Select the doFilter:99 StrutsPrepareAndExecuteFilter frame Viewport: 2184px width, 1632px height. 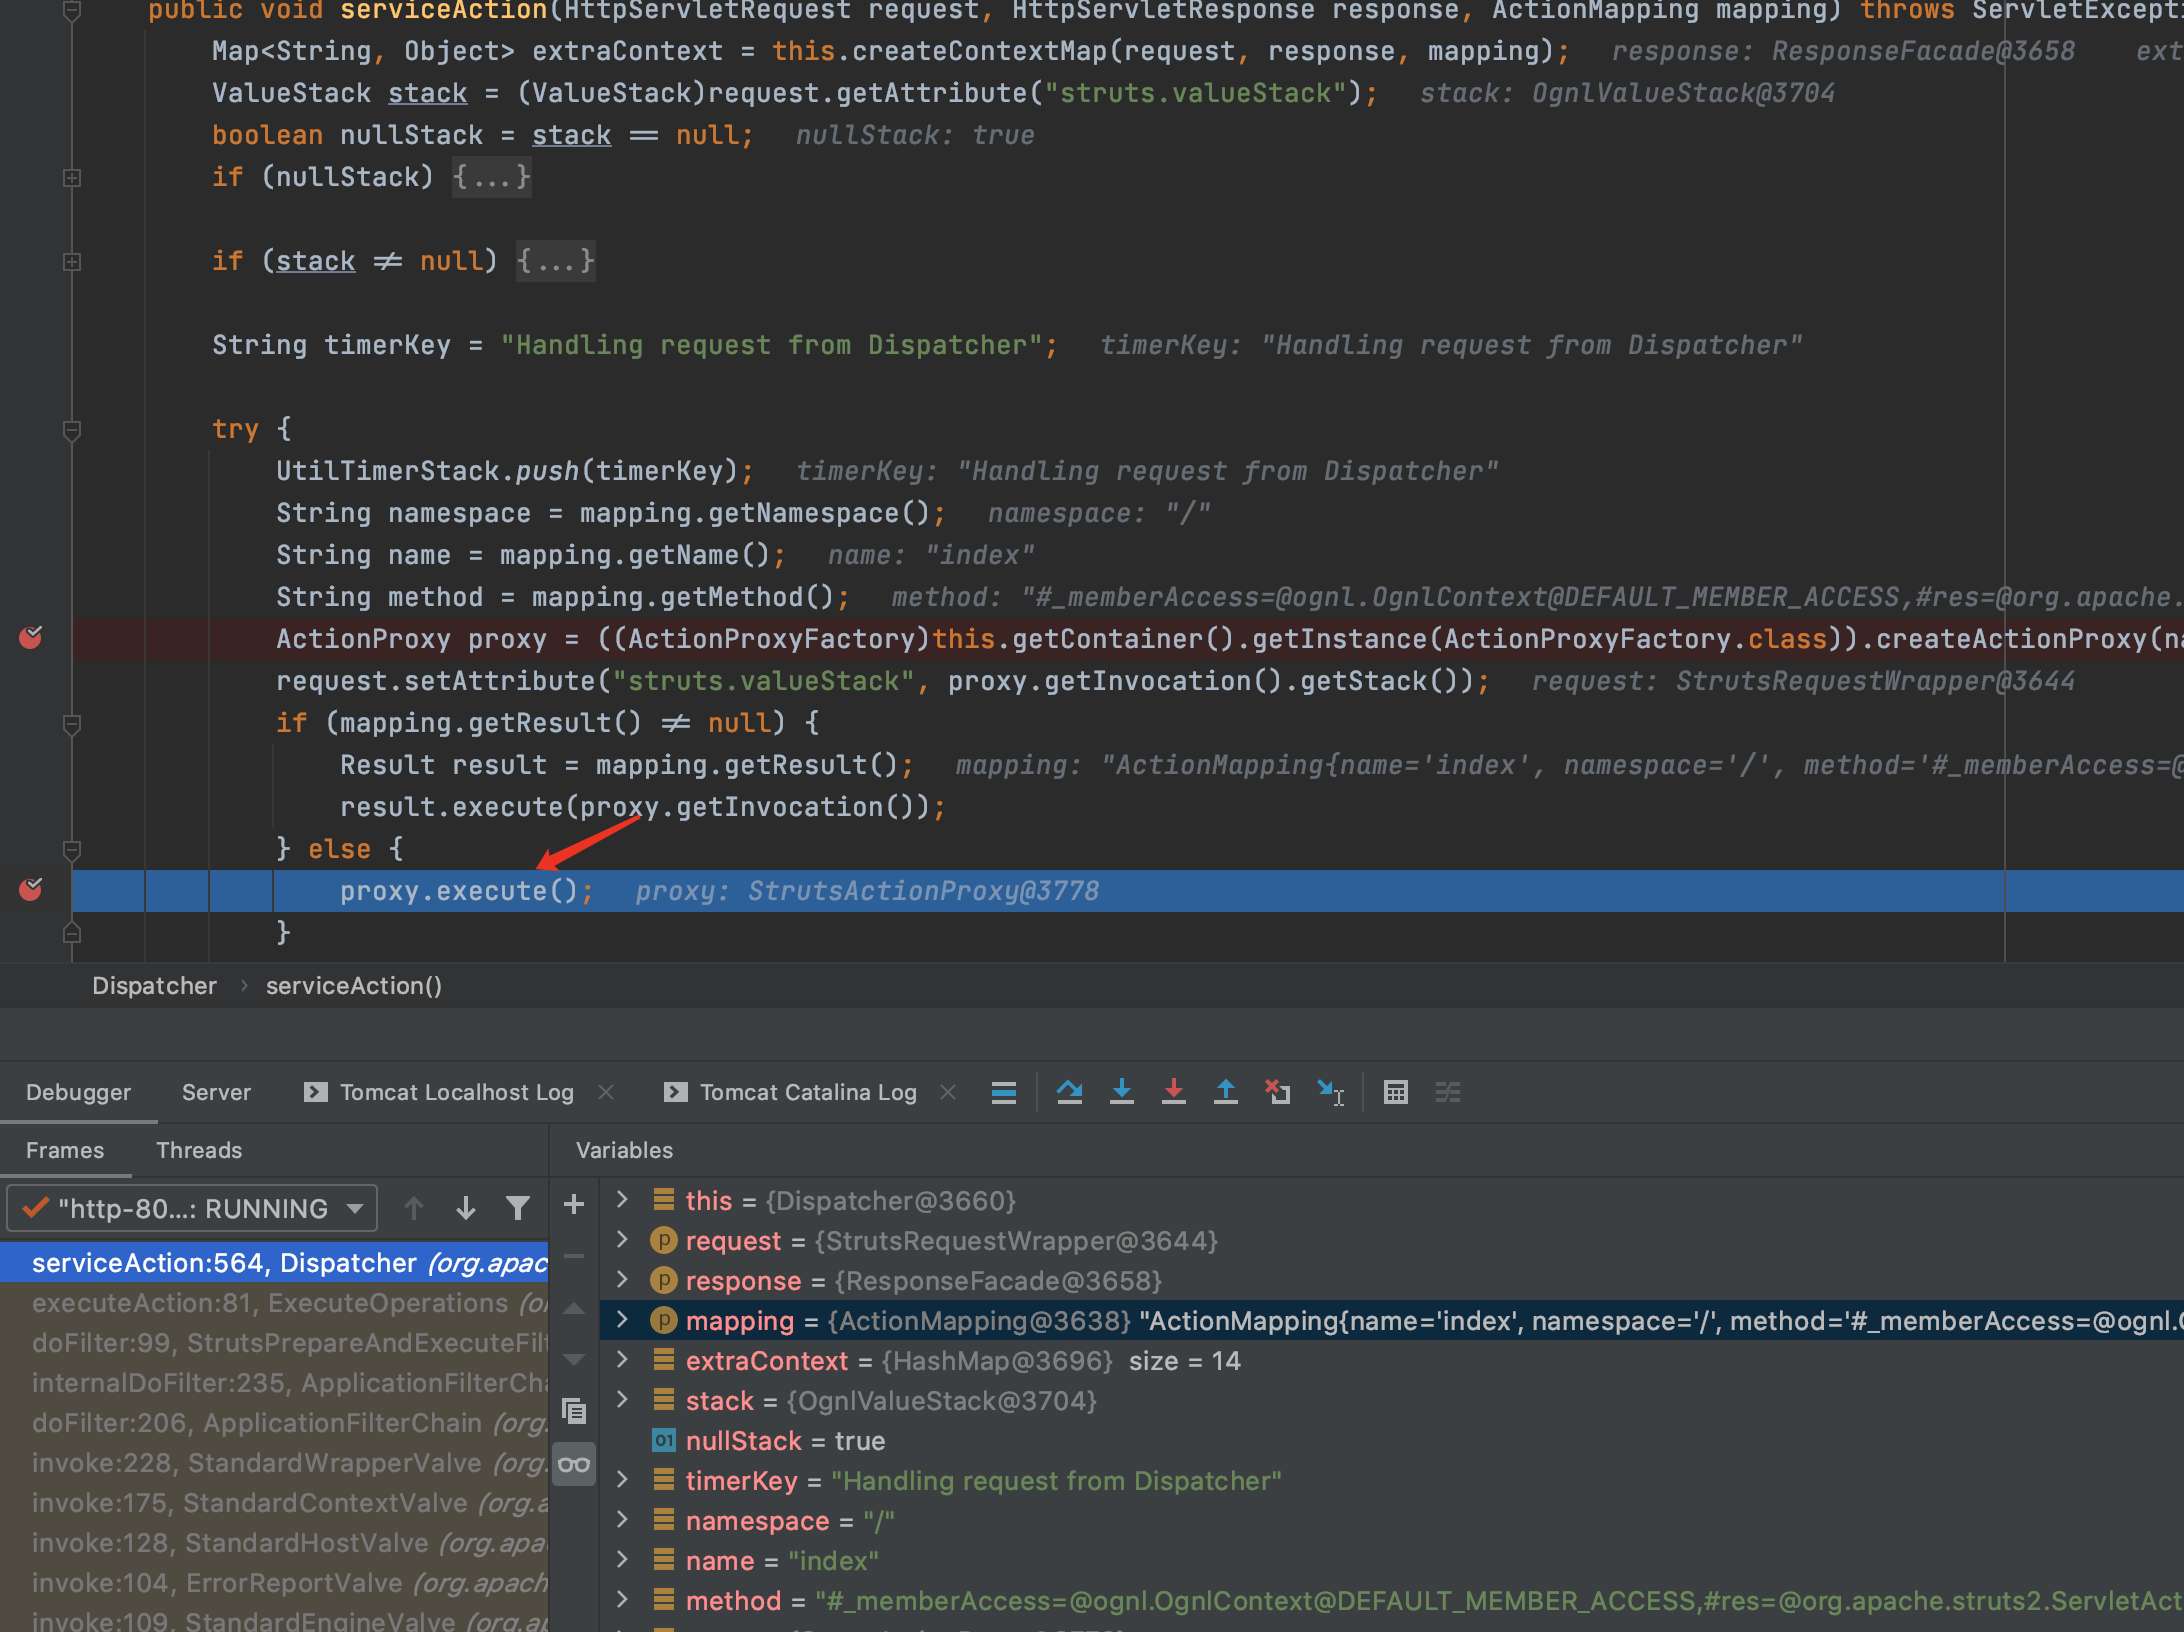coord(274,1343)
